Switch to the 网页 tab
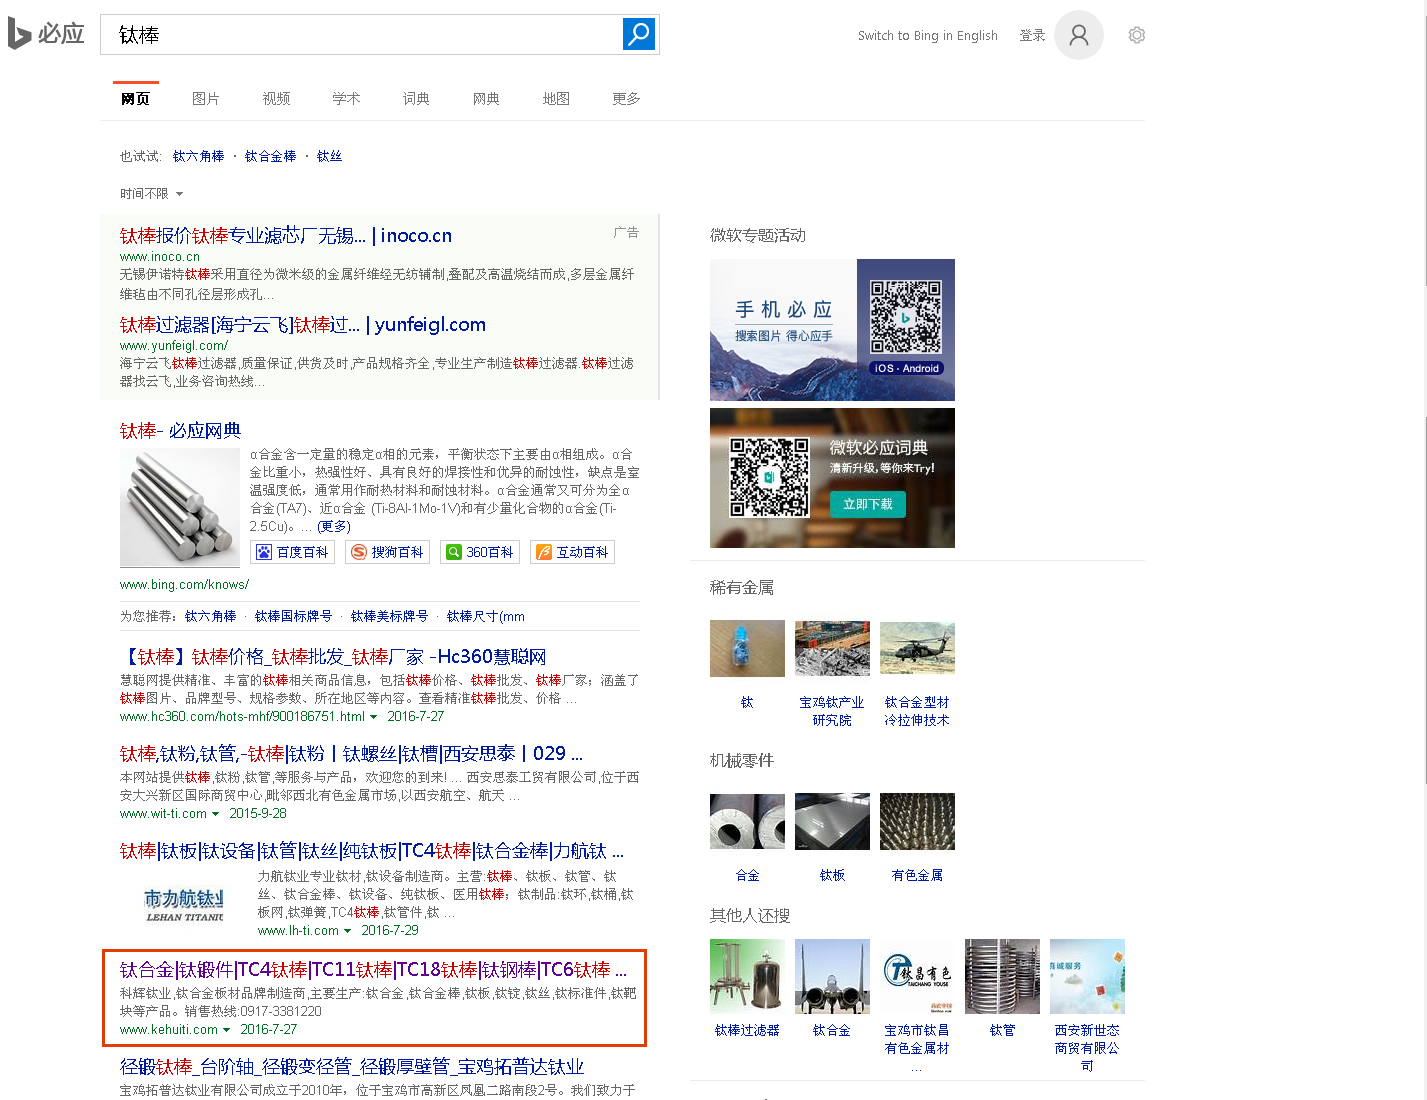Screen dimensions: 1427x1100 coord(135,98)
